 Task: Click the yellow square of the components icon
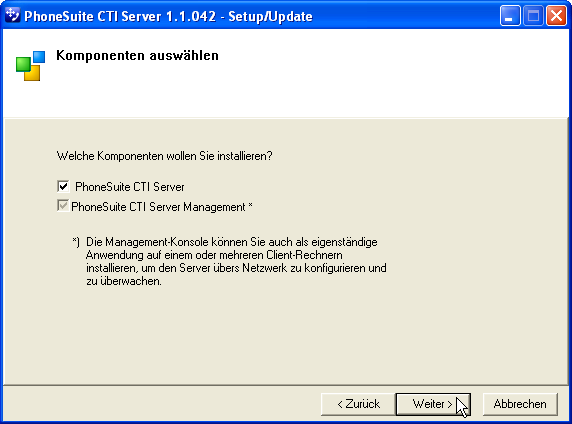(x=32, y=73)
